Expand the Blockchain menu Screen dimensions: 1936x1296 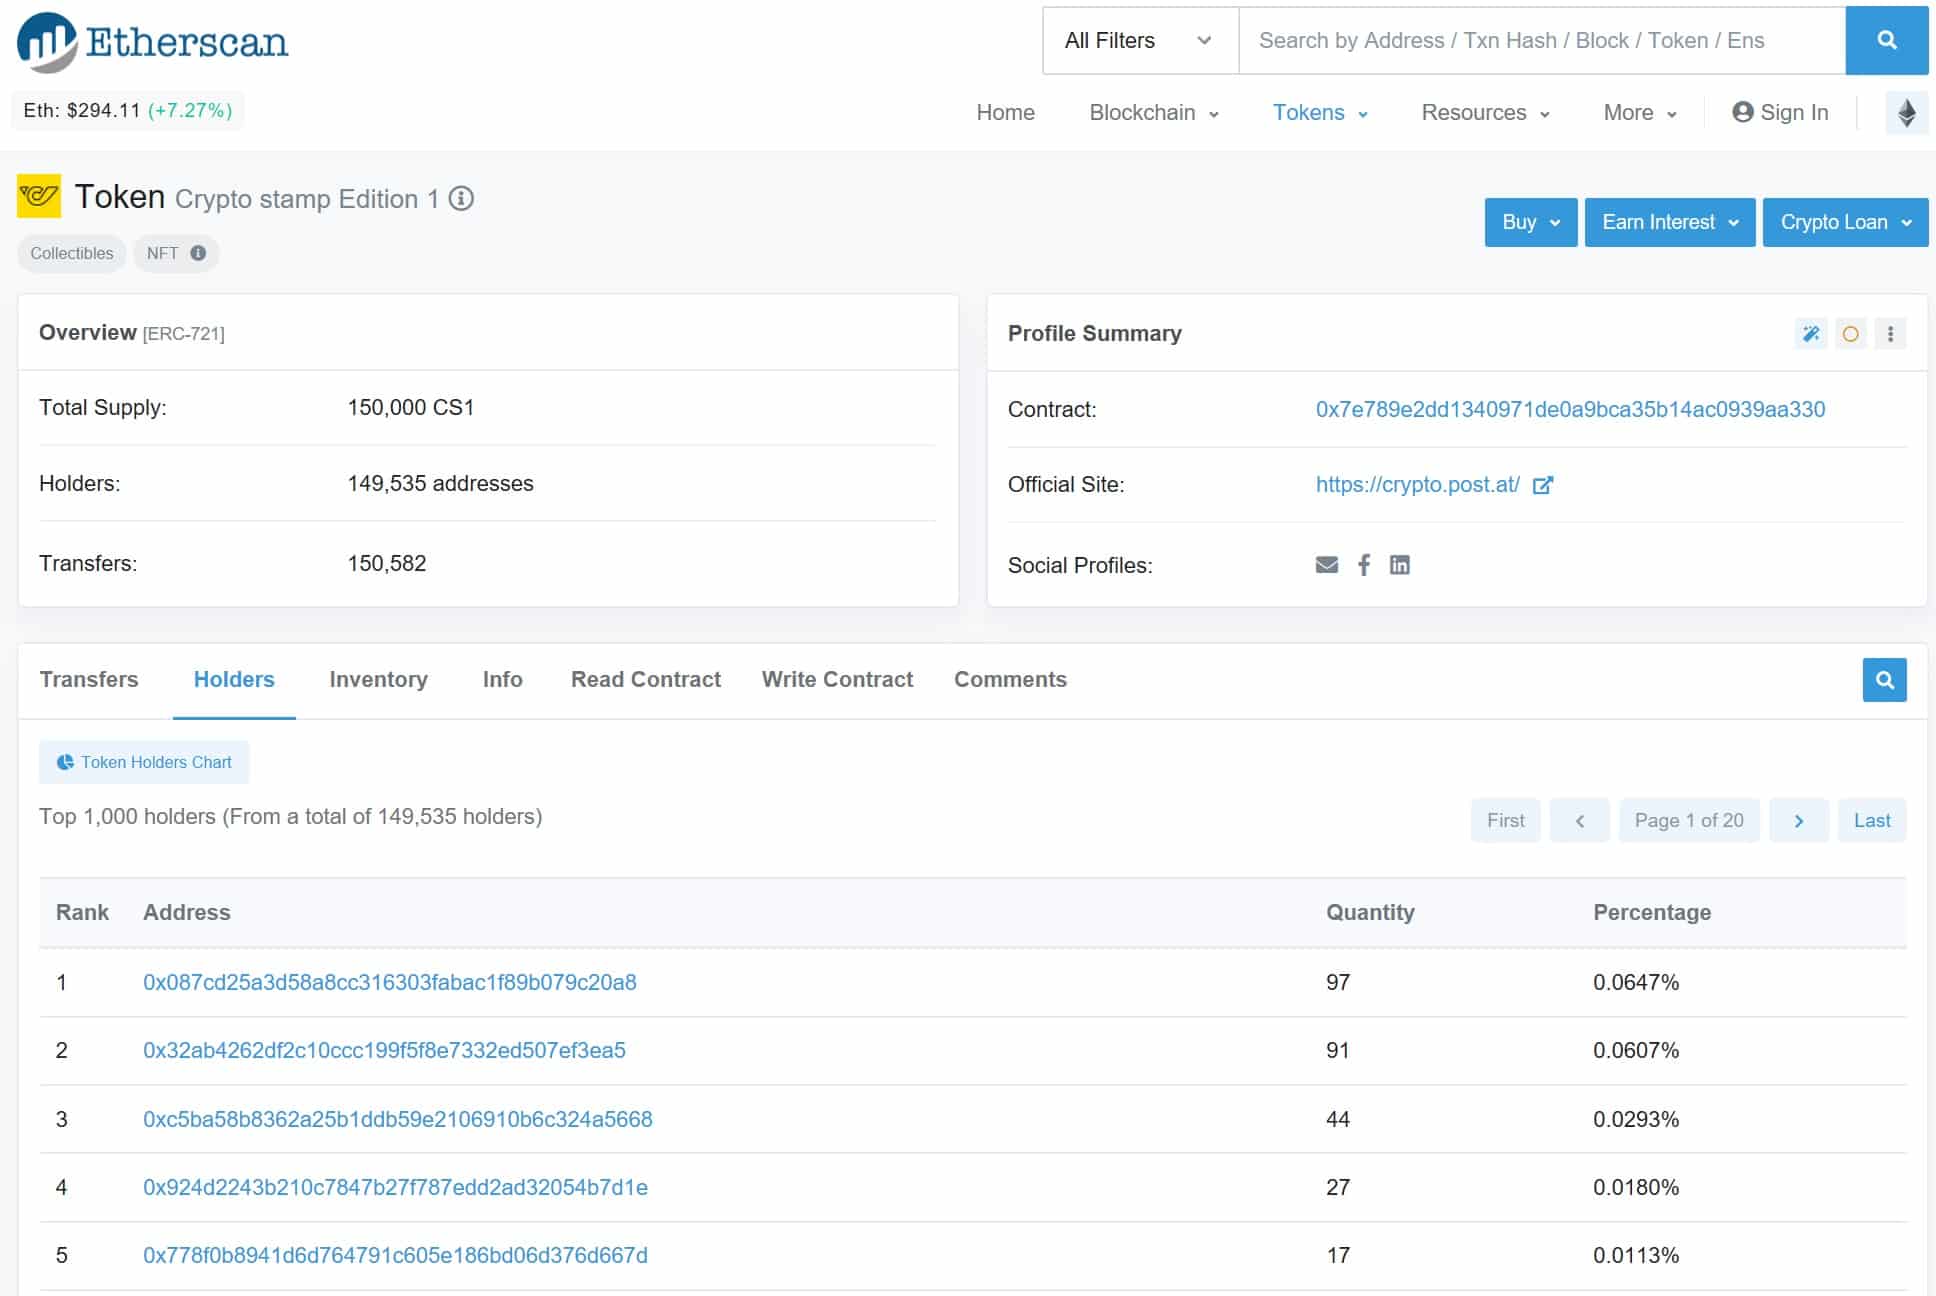[1154, 113]
